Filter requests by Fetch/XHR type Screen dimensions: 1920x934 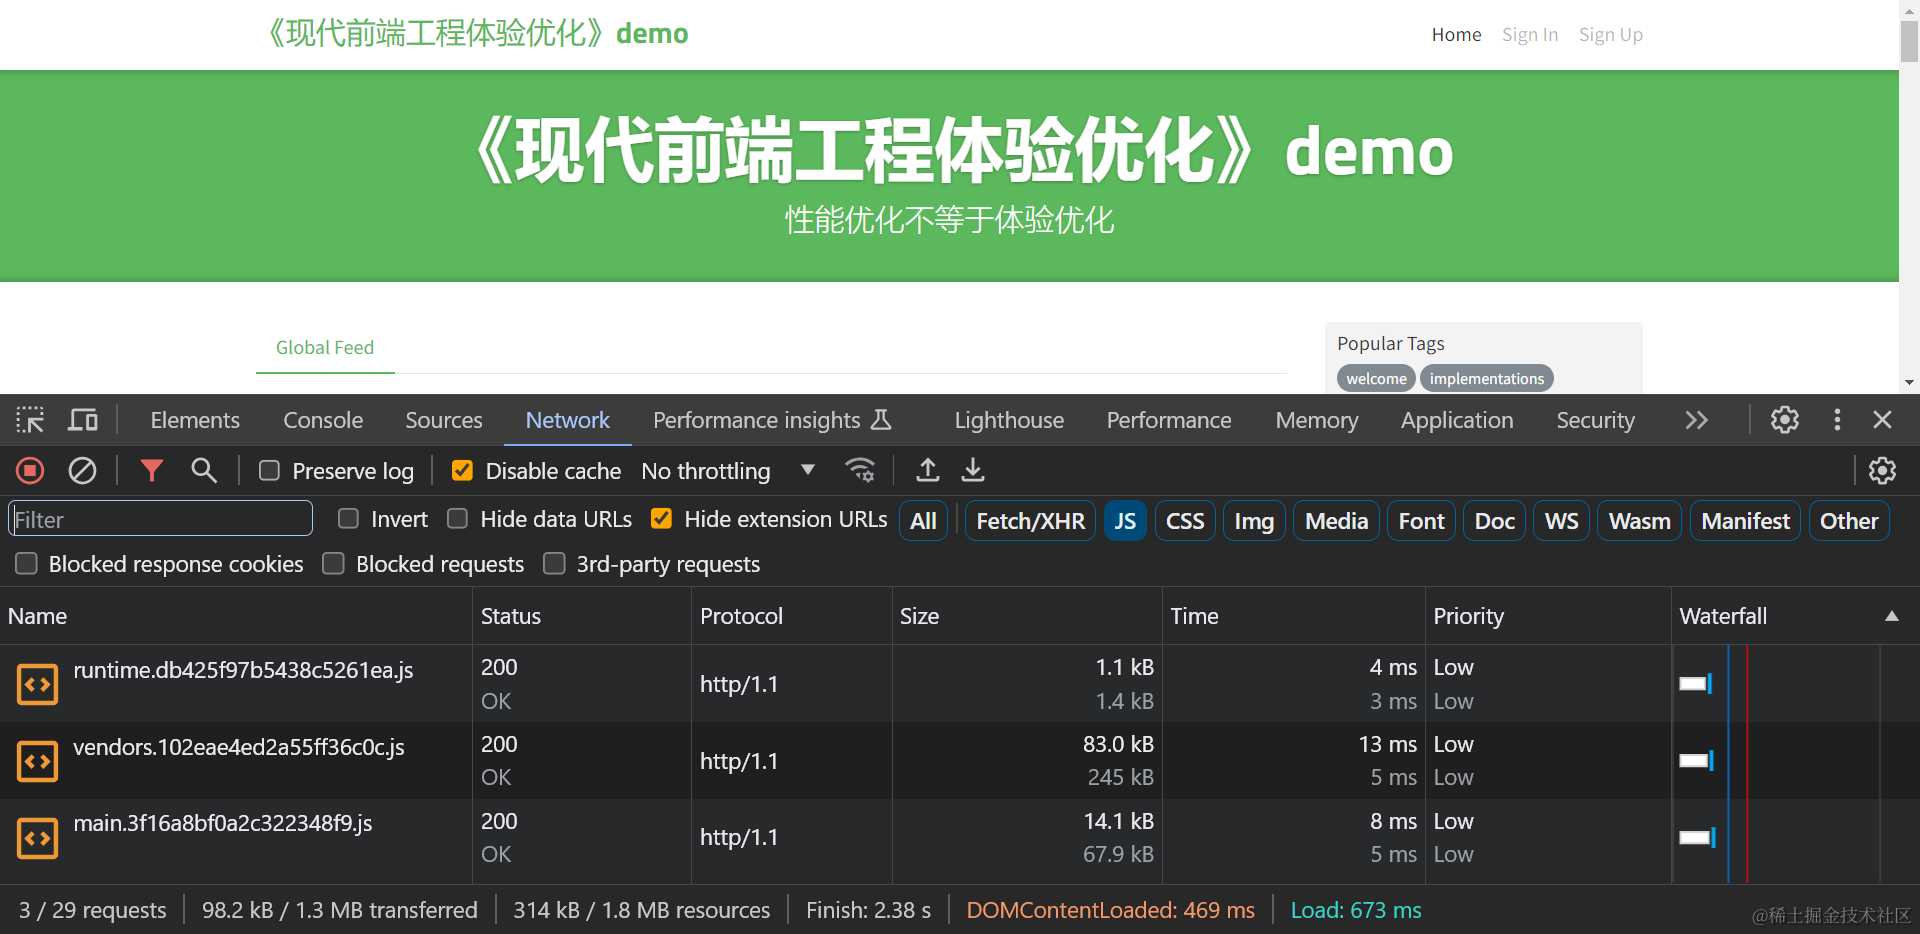tap(1030, 521)
